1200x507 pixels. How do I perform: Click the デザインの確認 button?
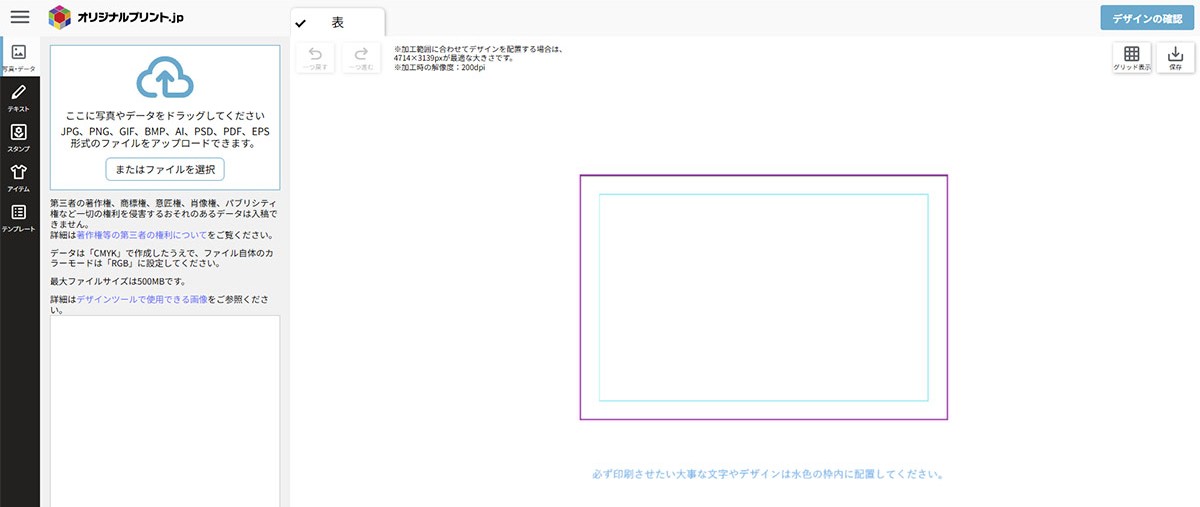pos(1147,19)
